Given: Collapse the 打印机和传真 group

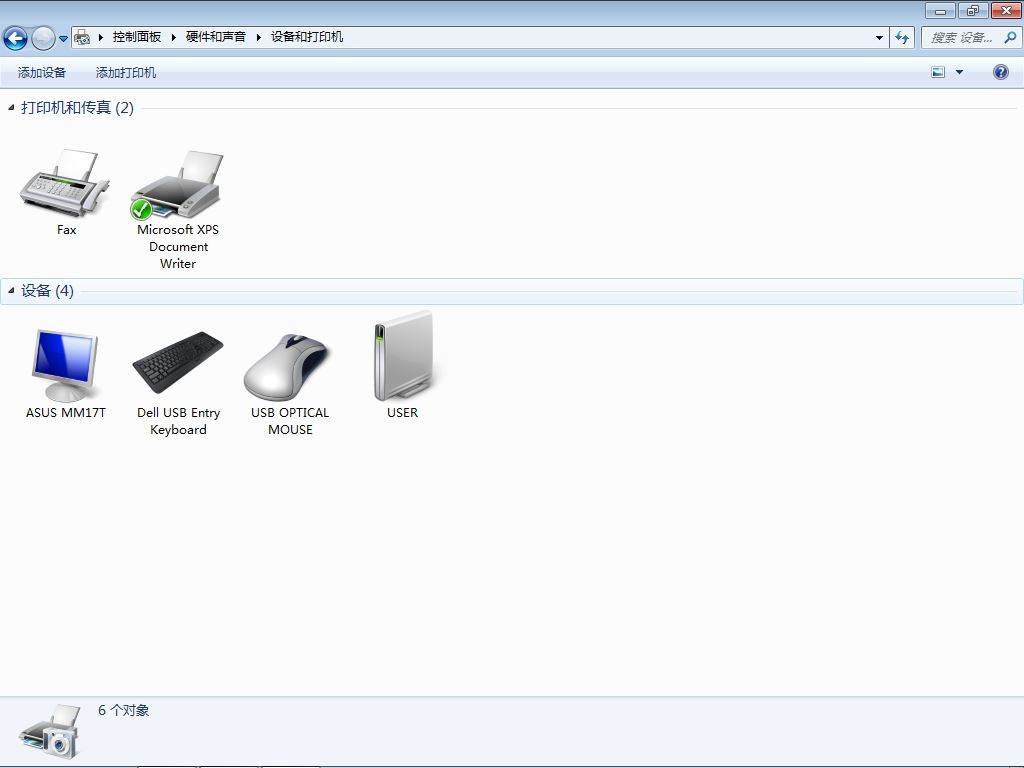Looking at the screenshot, I should click(x=10, y=107).
